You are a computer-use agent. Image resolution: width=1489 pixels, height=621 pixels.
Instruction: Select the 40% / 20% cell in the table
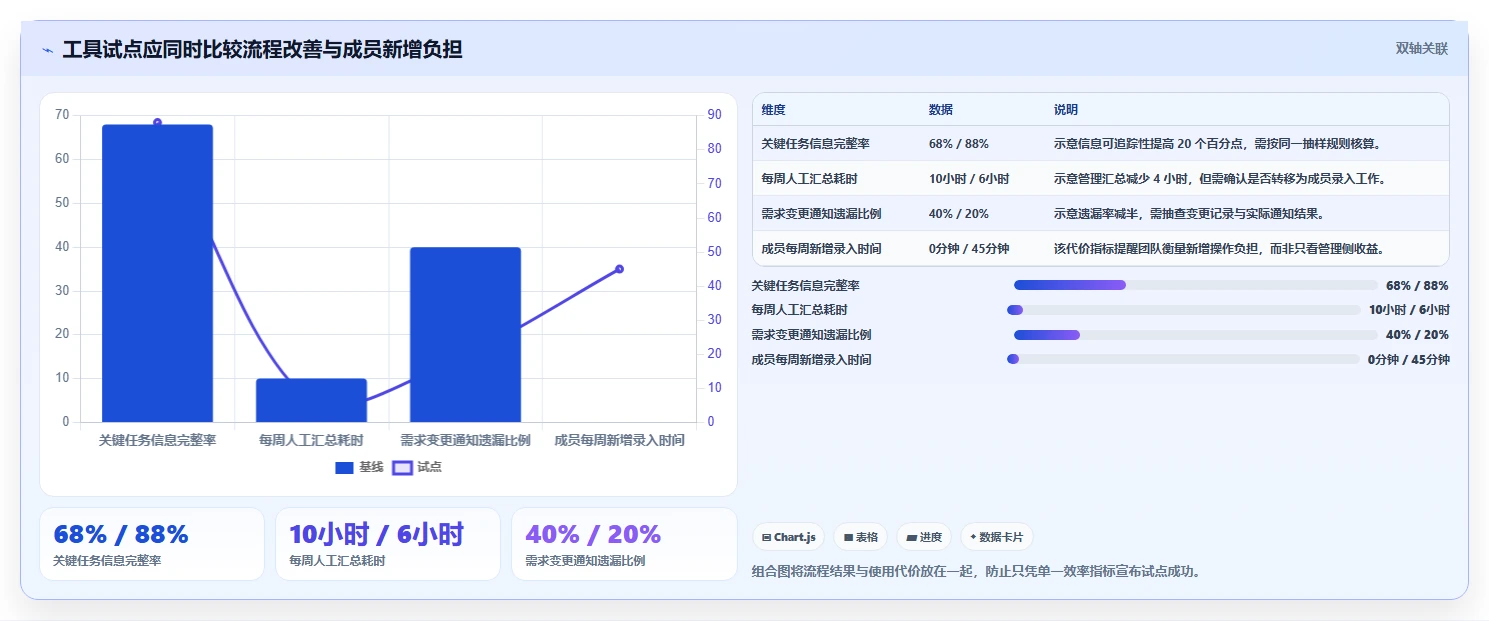click(x=958, y=214)
